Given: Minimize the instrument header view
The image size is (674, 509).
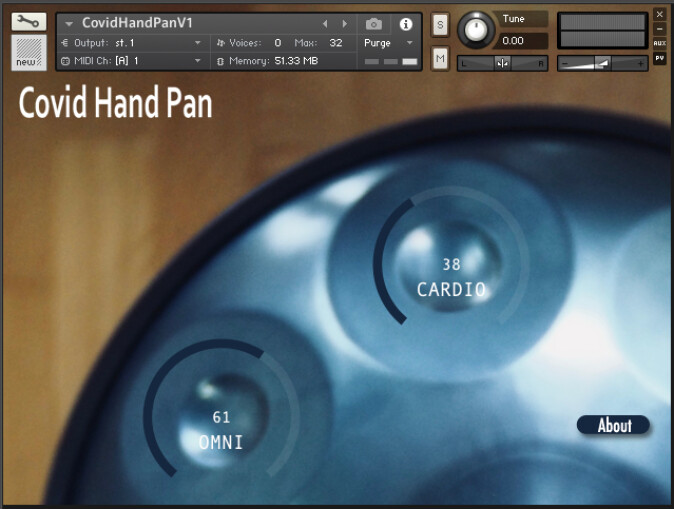Looking at the screenshot, I should point(660,29).
